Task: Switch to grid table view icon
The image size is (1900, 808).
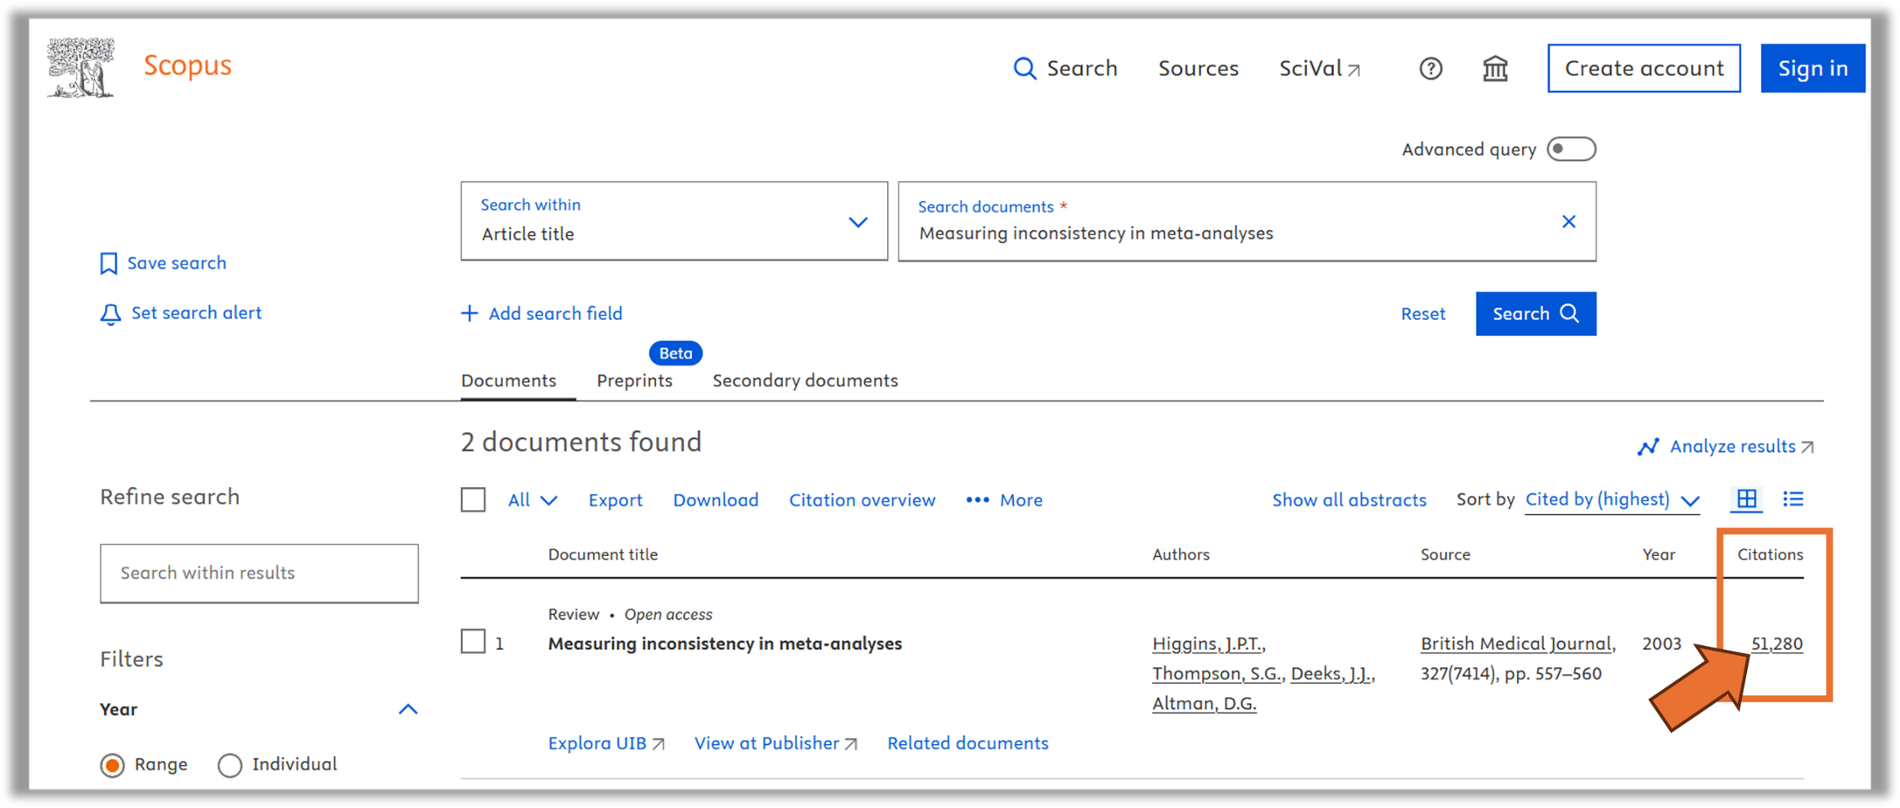Action: [1747, 499]
